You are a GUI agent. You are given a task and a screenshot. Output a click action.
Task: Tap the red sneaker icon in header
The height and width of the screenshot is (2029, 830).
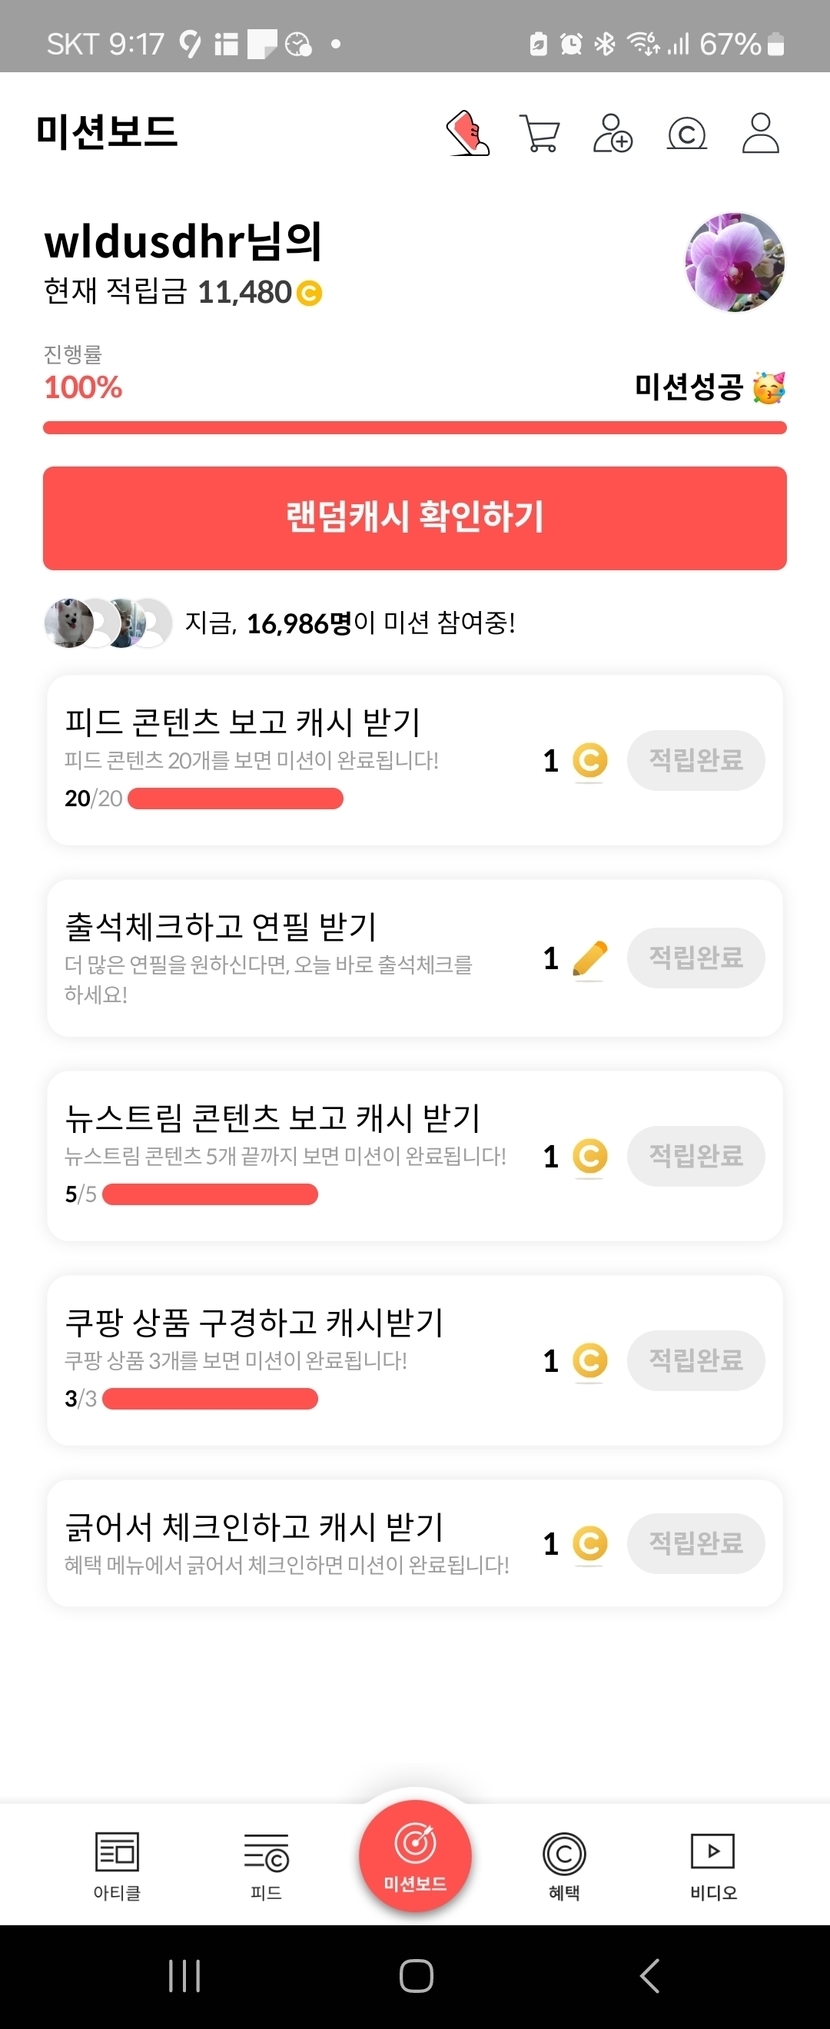pos(468,133)
